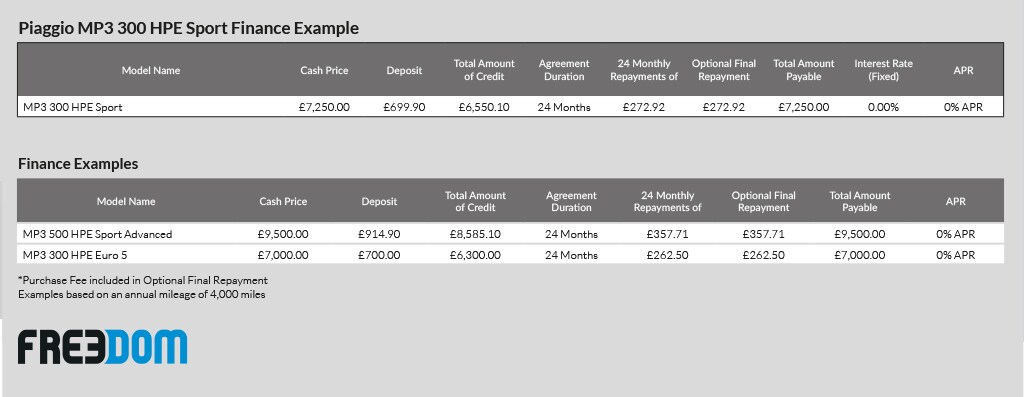Select the £8,585.10 credit amount
The width and height of the screenshot is (1024, 397).
475,234
